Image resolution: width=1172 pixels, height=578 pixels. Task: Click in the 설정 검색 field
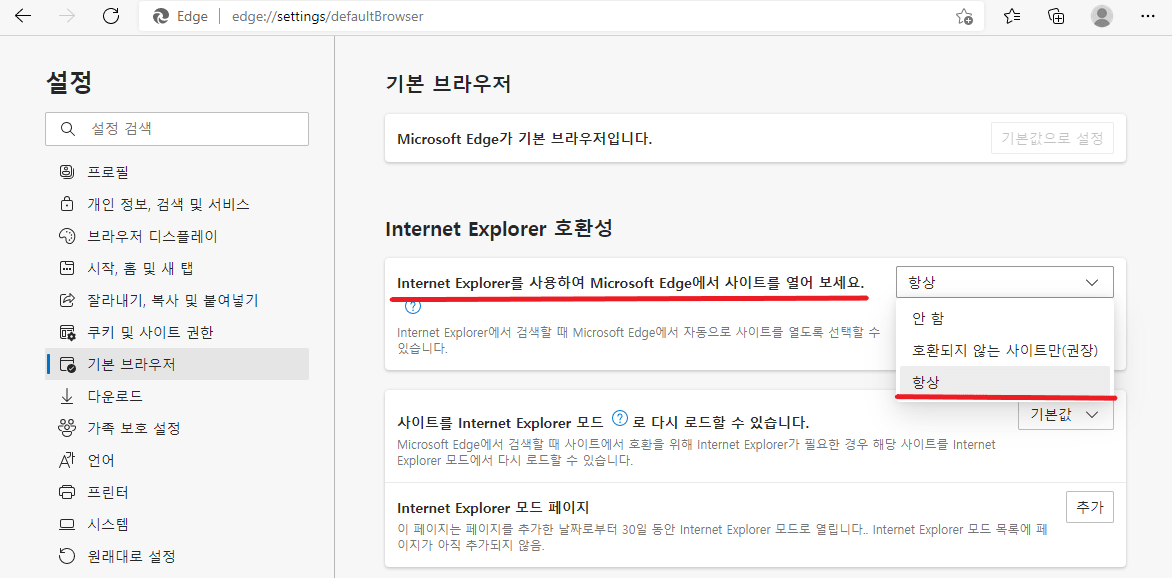(177, 129)
